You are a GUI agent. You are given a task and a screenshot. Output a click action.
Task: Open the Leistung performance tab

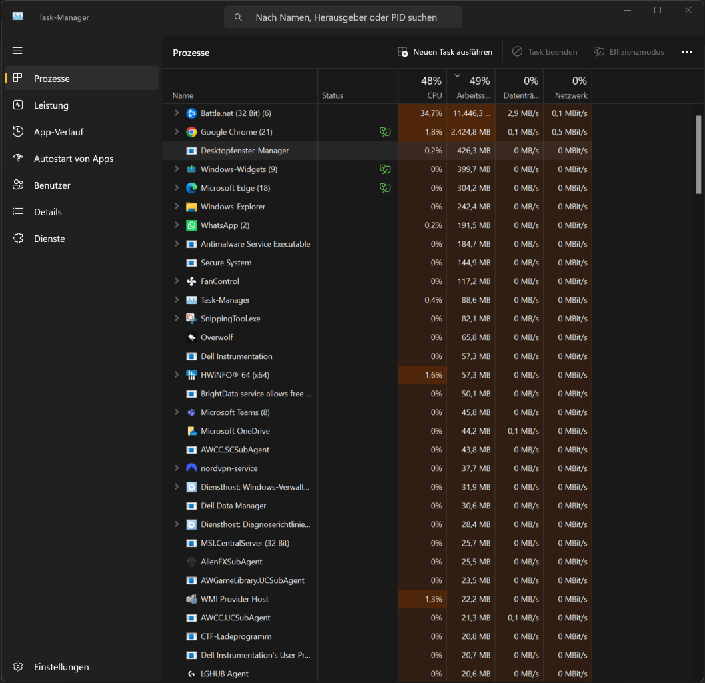pos(82,105)
